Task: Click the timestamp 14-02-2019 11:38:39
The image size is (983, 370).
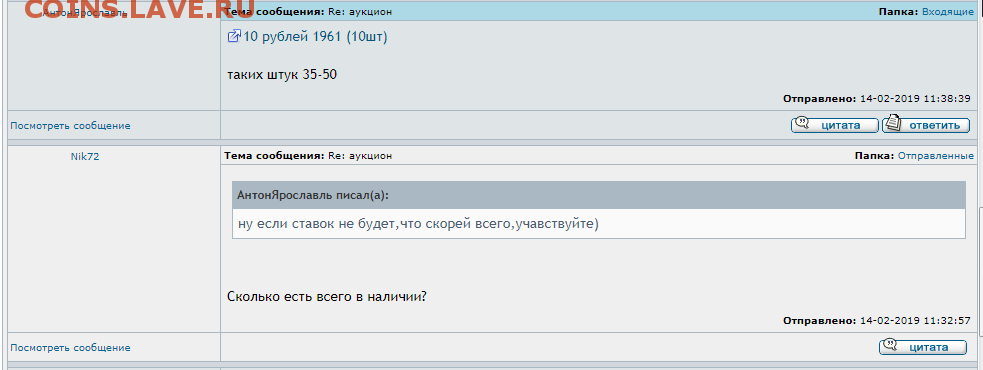Action: pyautogui.click(x=915, y=98)
